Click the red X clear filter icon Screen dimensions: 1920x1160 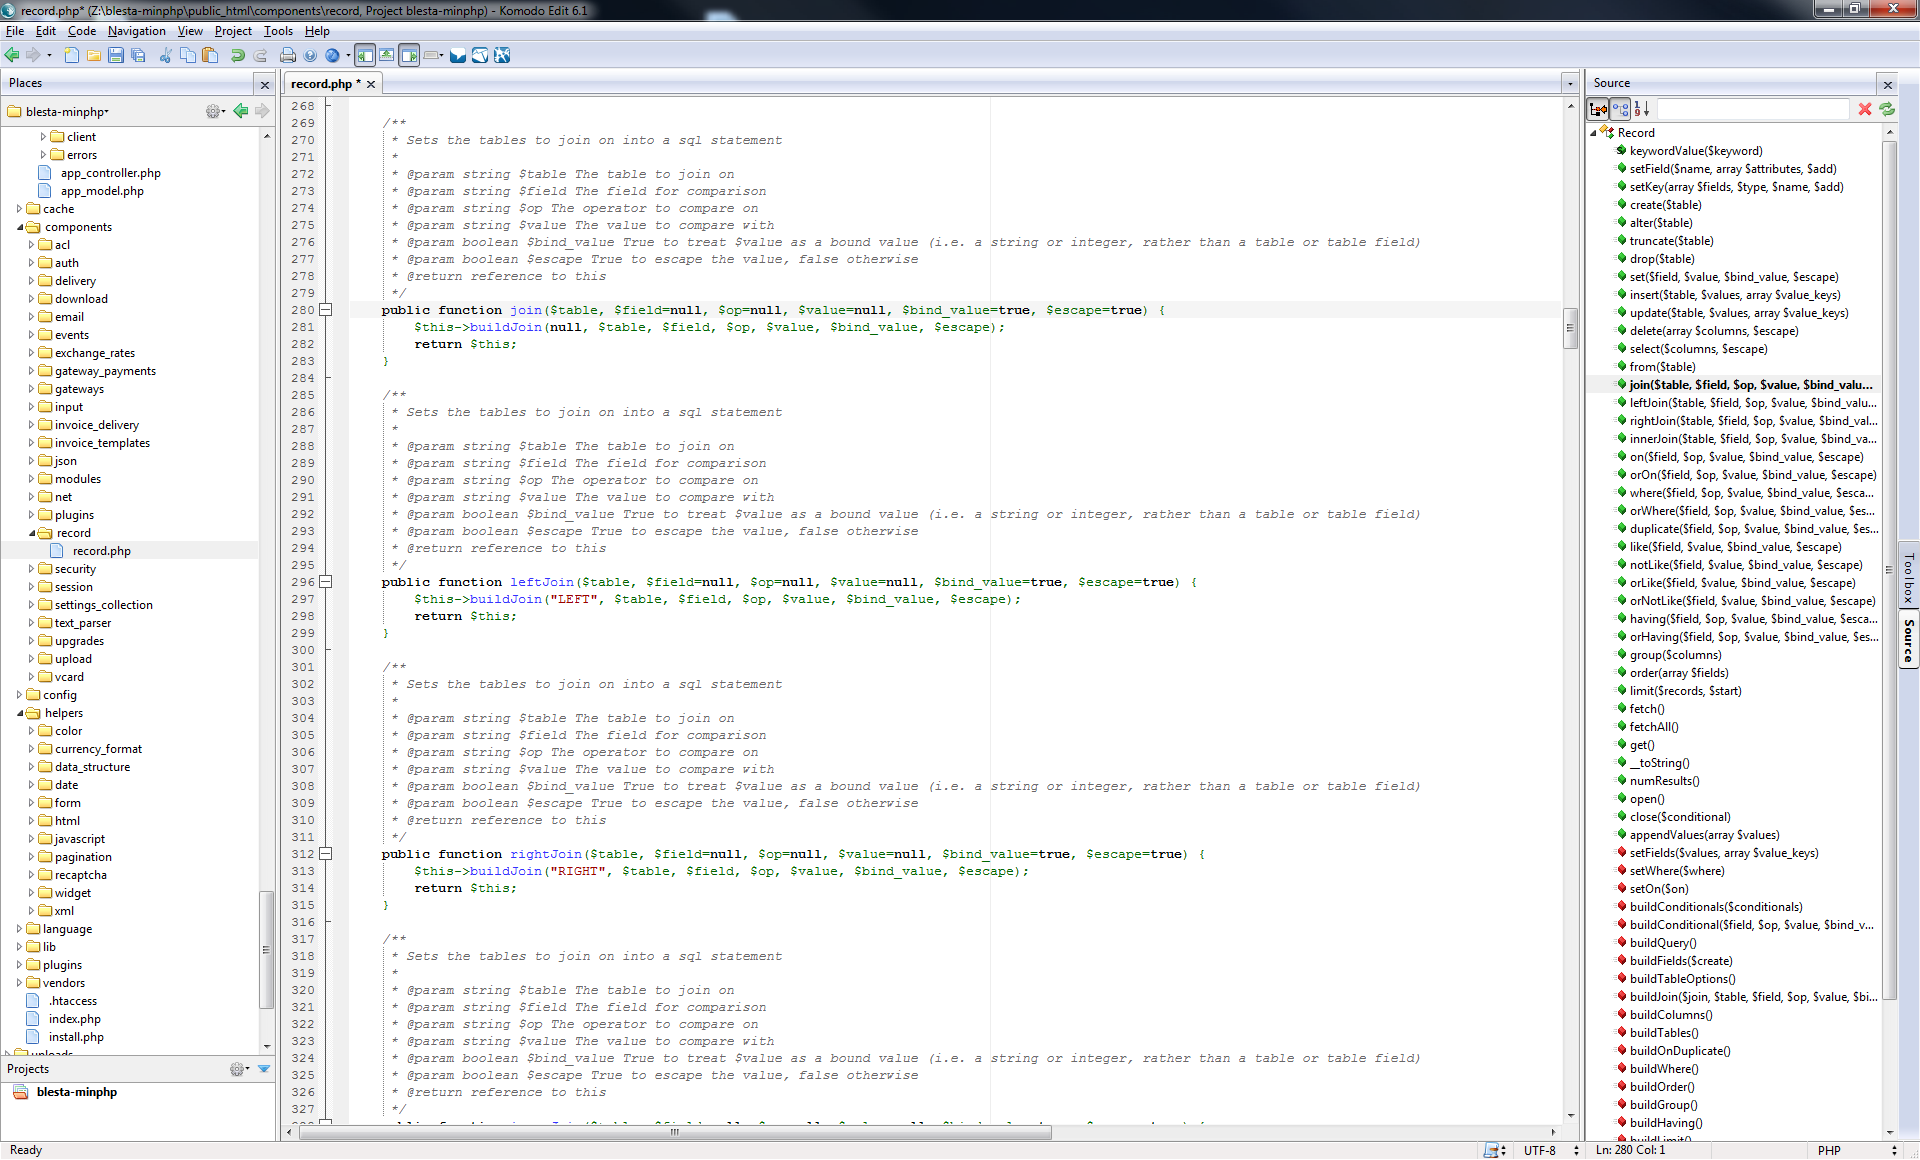(1865, 109)
